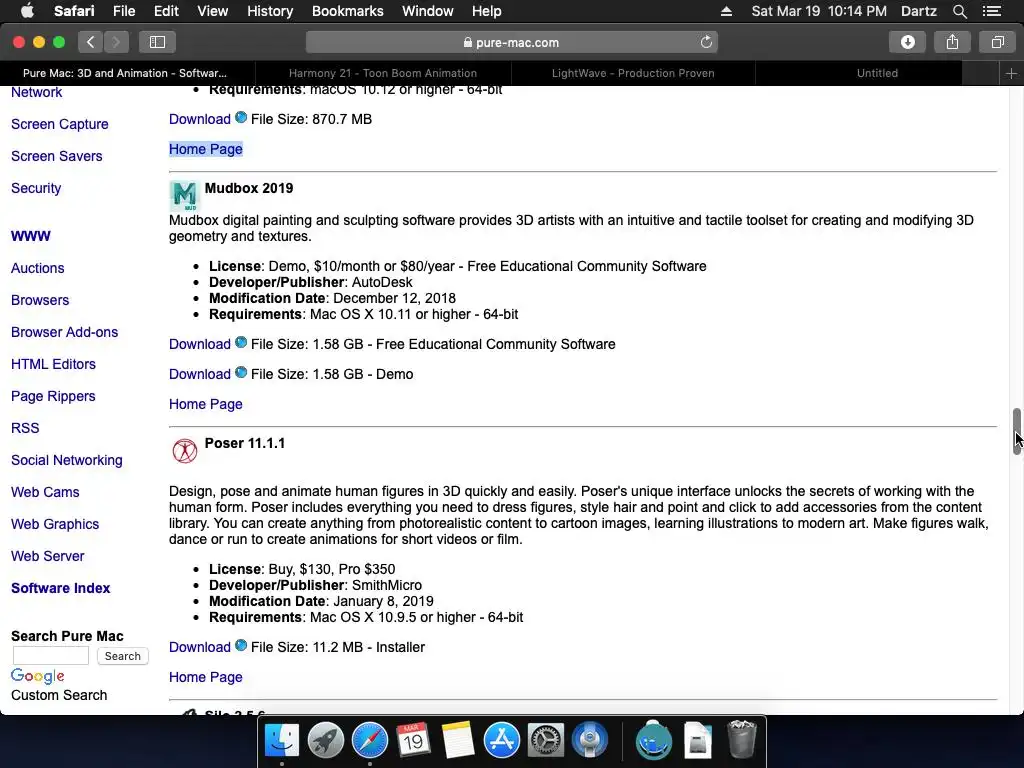Open Finder from the Dock
1024x768 pixels.
281,740
